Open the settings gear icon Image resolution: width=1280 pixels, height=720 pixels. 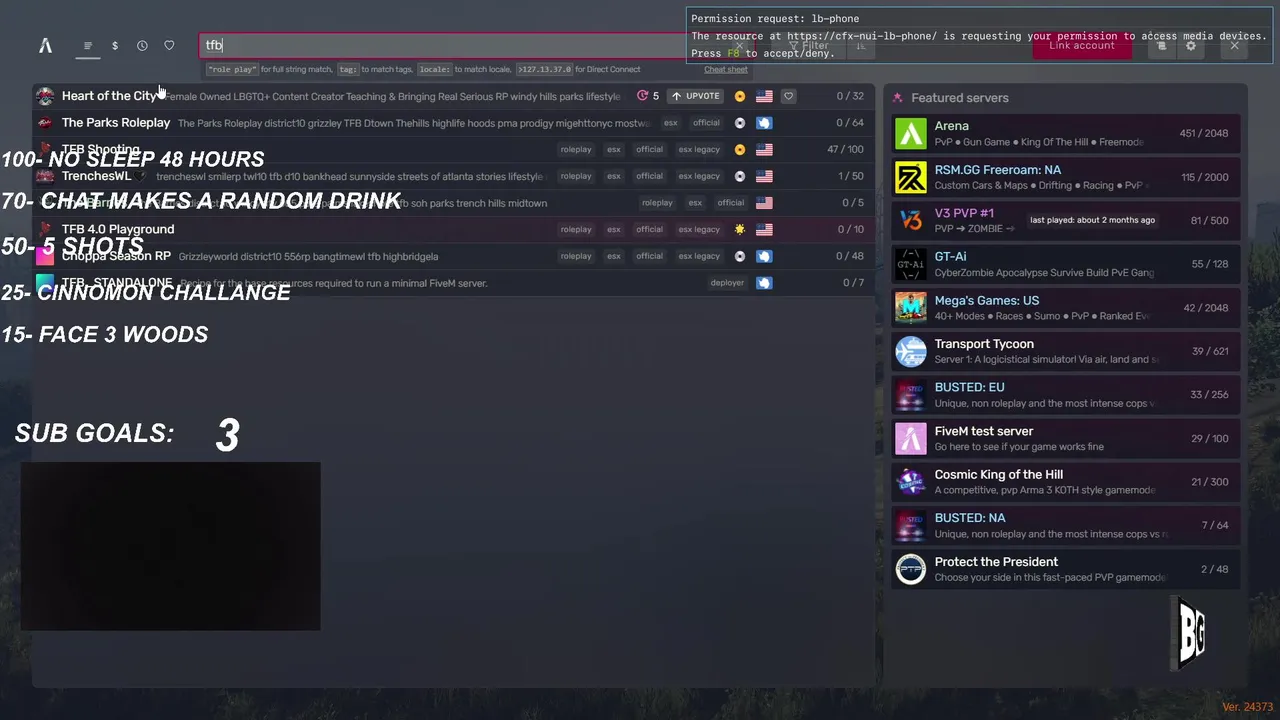pos(1190,45)
